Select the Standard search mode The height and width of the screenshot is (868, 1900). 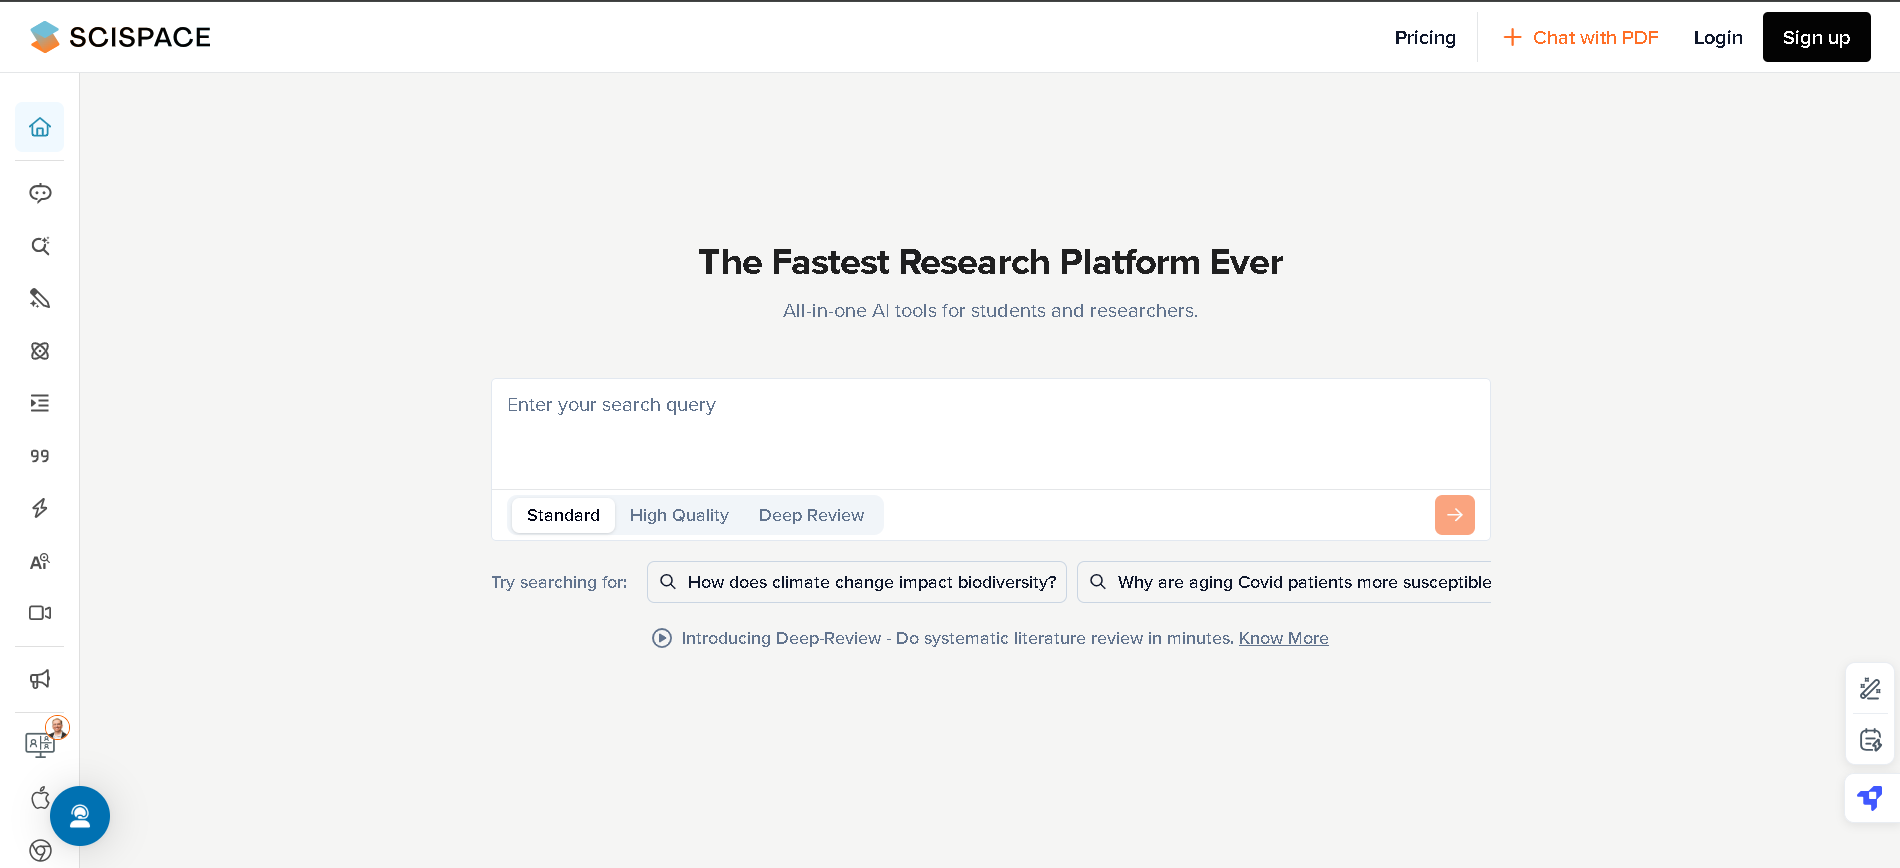(563, 515)
